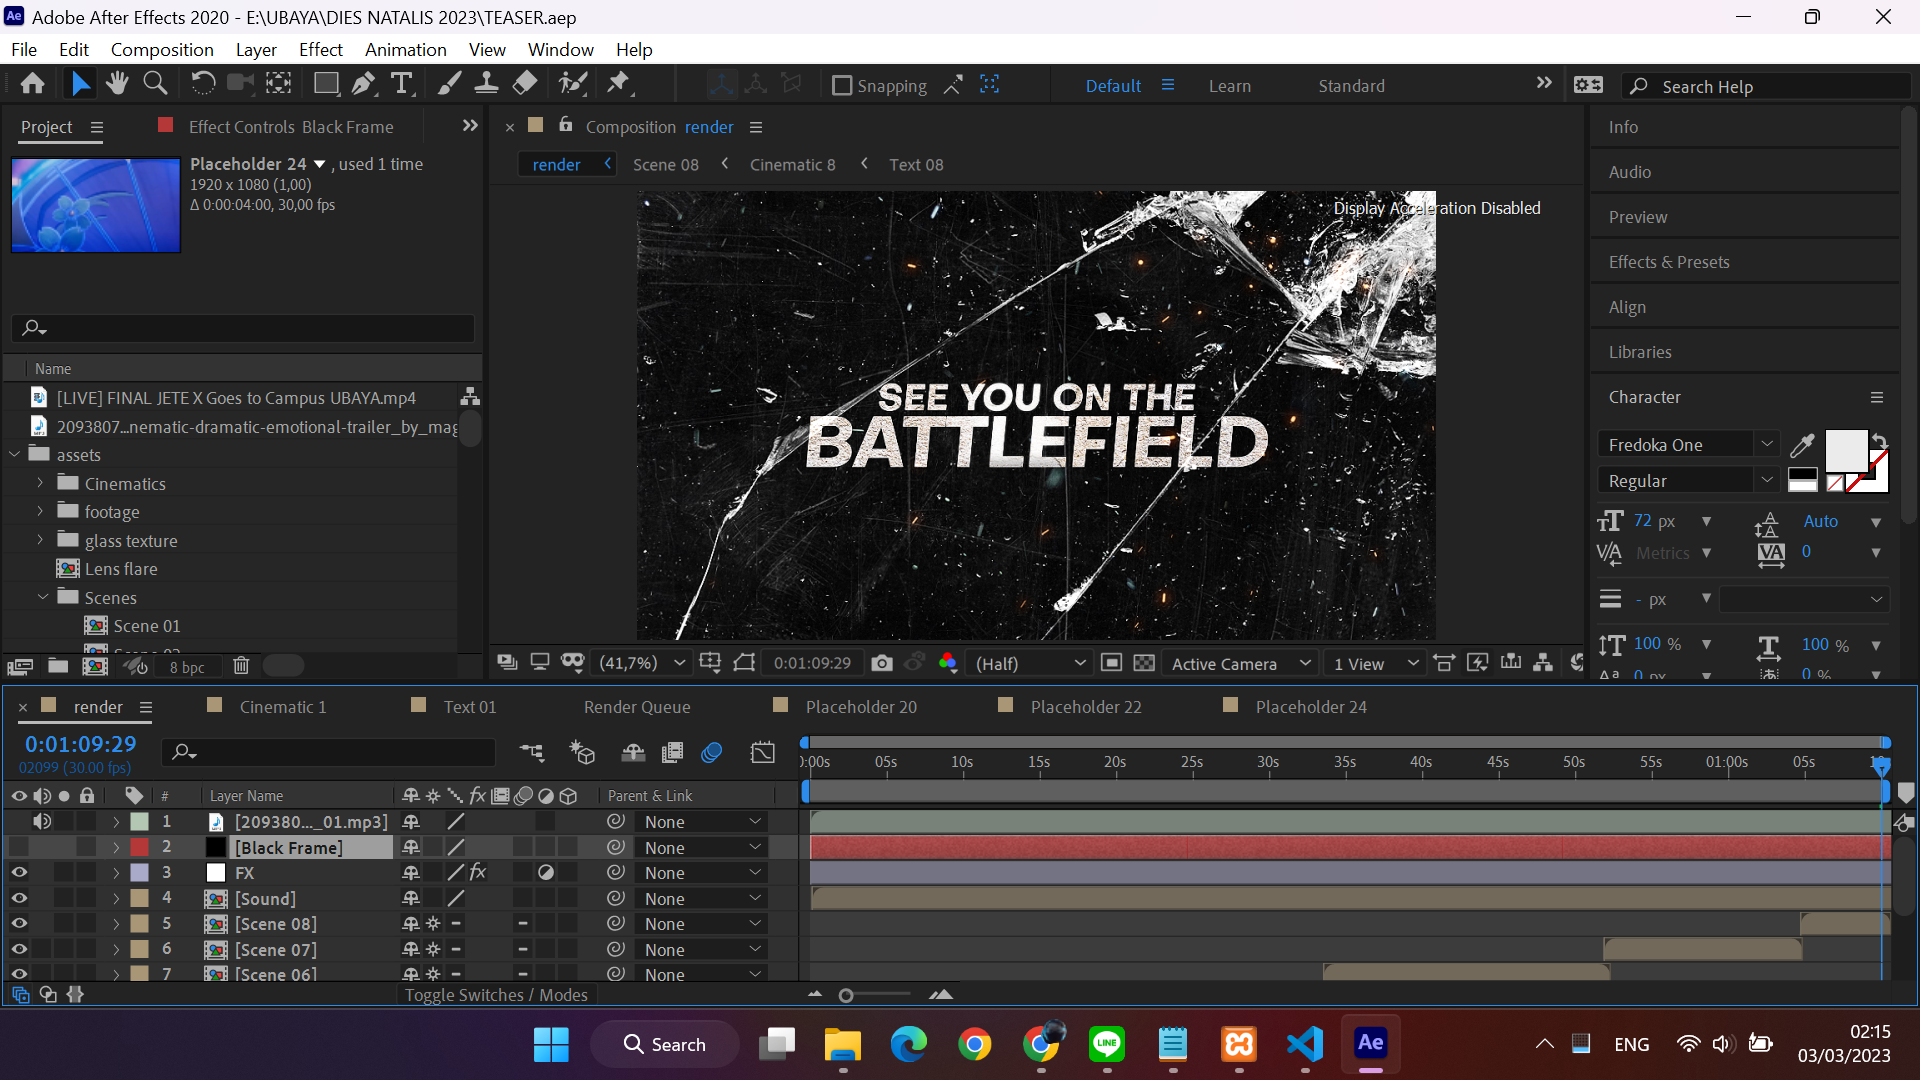The image size is (1920, 1080).
Task: Hide the [Scene 08] layer
Action: point(19,924)
